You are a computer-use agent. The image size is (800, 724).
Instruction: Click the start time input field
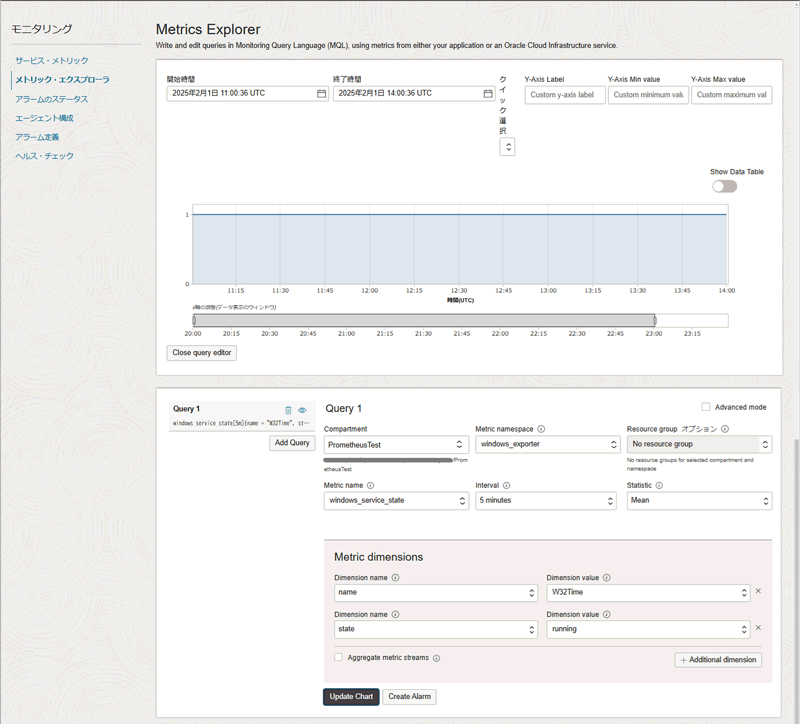coord(247,93)
